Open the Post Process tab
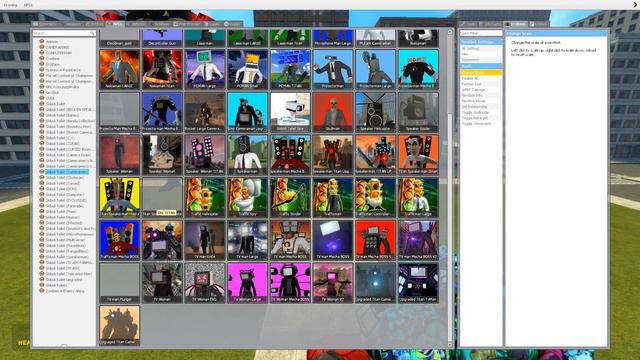Viewport: 640px width, 360px height. pyautogui.click(x=187, y=24)
